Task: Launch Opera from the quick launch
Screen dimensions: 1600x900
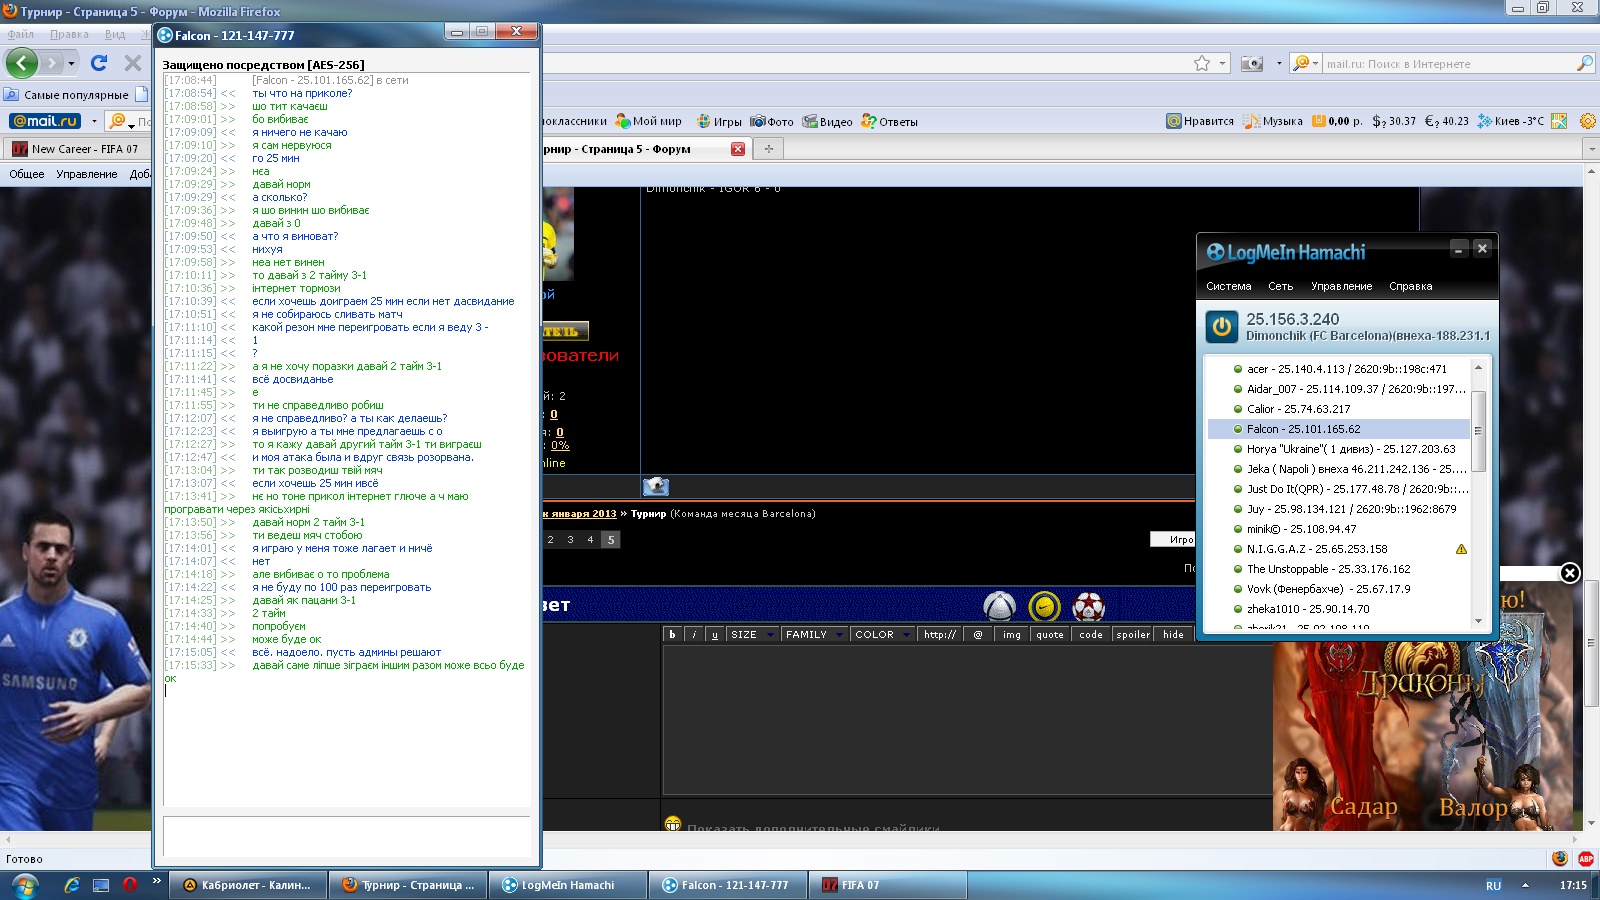Action: (130, 885)
